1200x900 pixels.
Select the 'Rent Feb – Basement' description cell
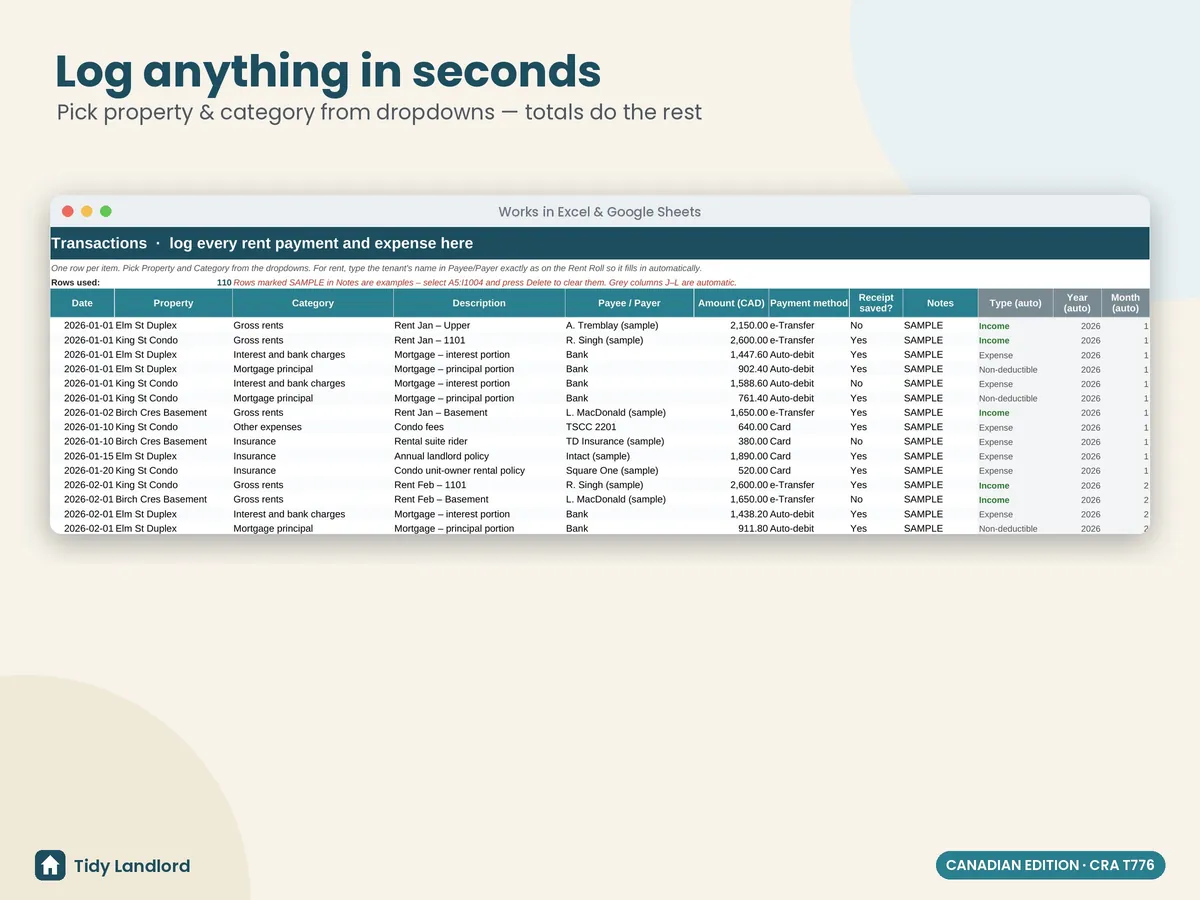479,499
